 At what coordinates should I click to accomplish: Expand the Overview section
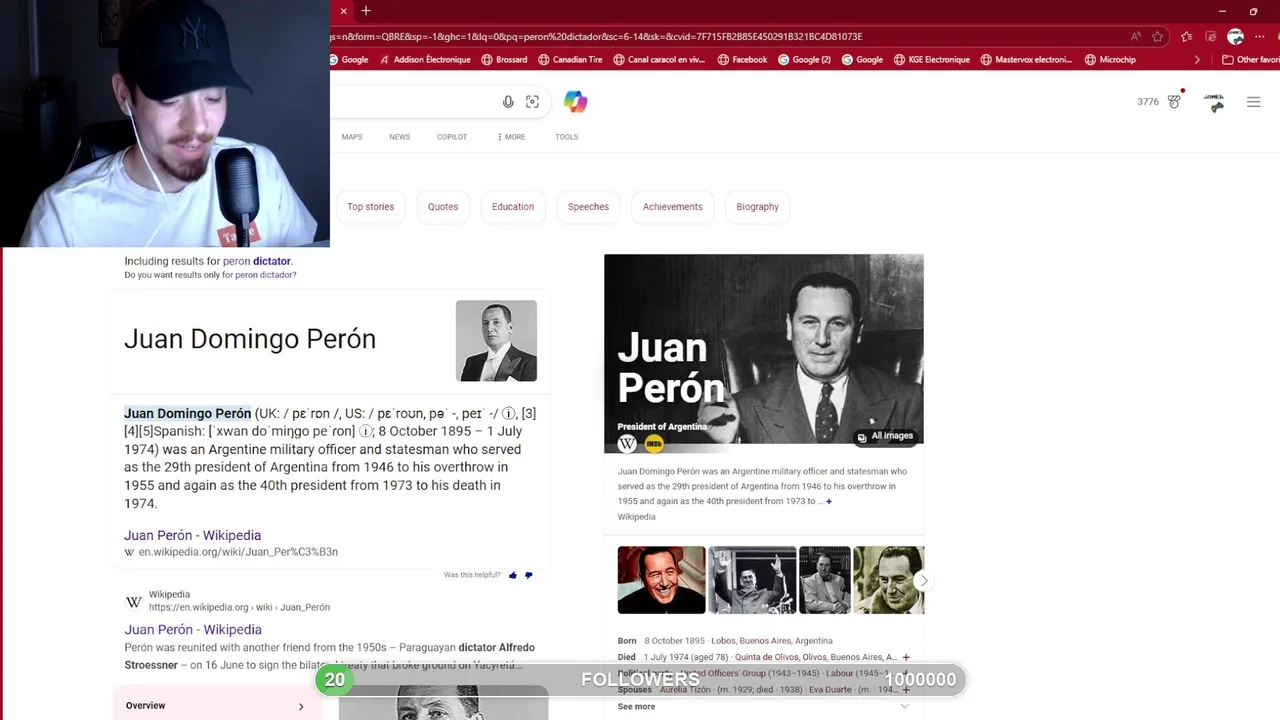pyautogui.click(x=218, y=706)
